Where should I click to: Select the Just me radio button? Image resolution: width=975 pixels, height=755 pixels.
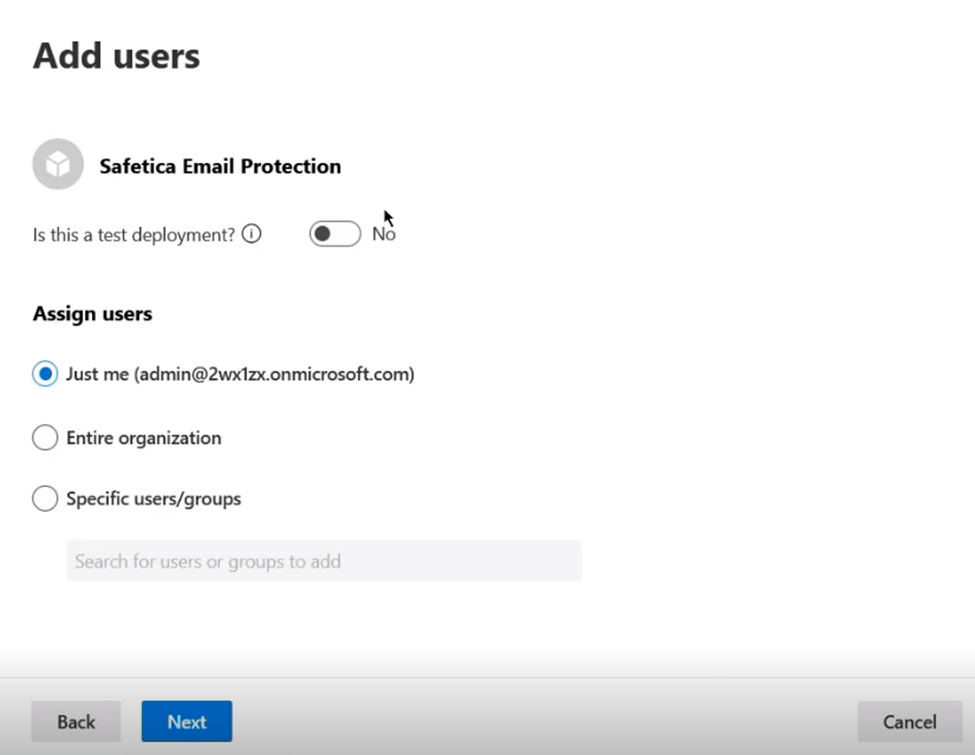click(x=44, y=373)
